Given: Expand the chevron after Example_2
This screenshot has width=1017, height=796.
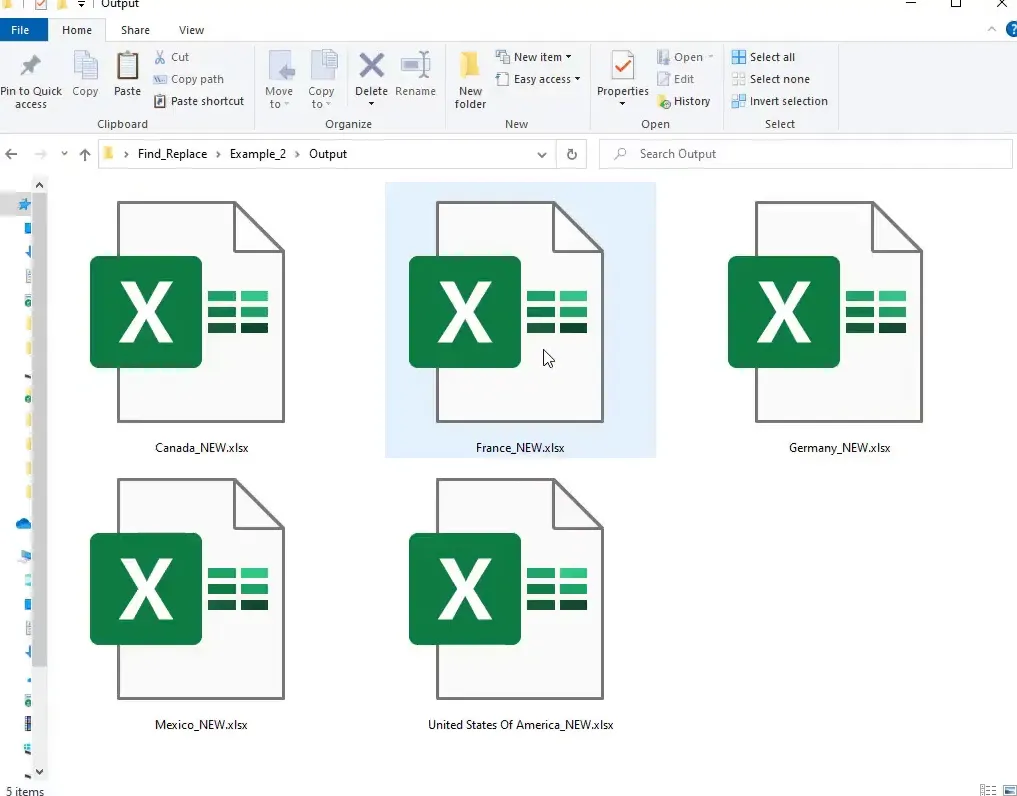Looking at the screenshot, I should tap(297, 154).
